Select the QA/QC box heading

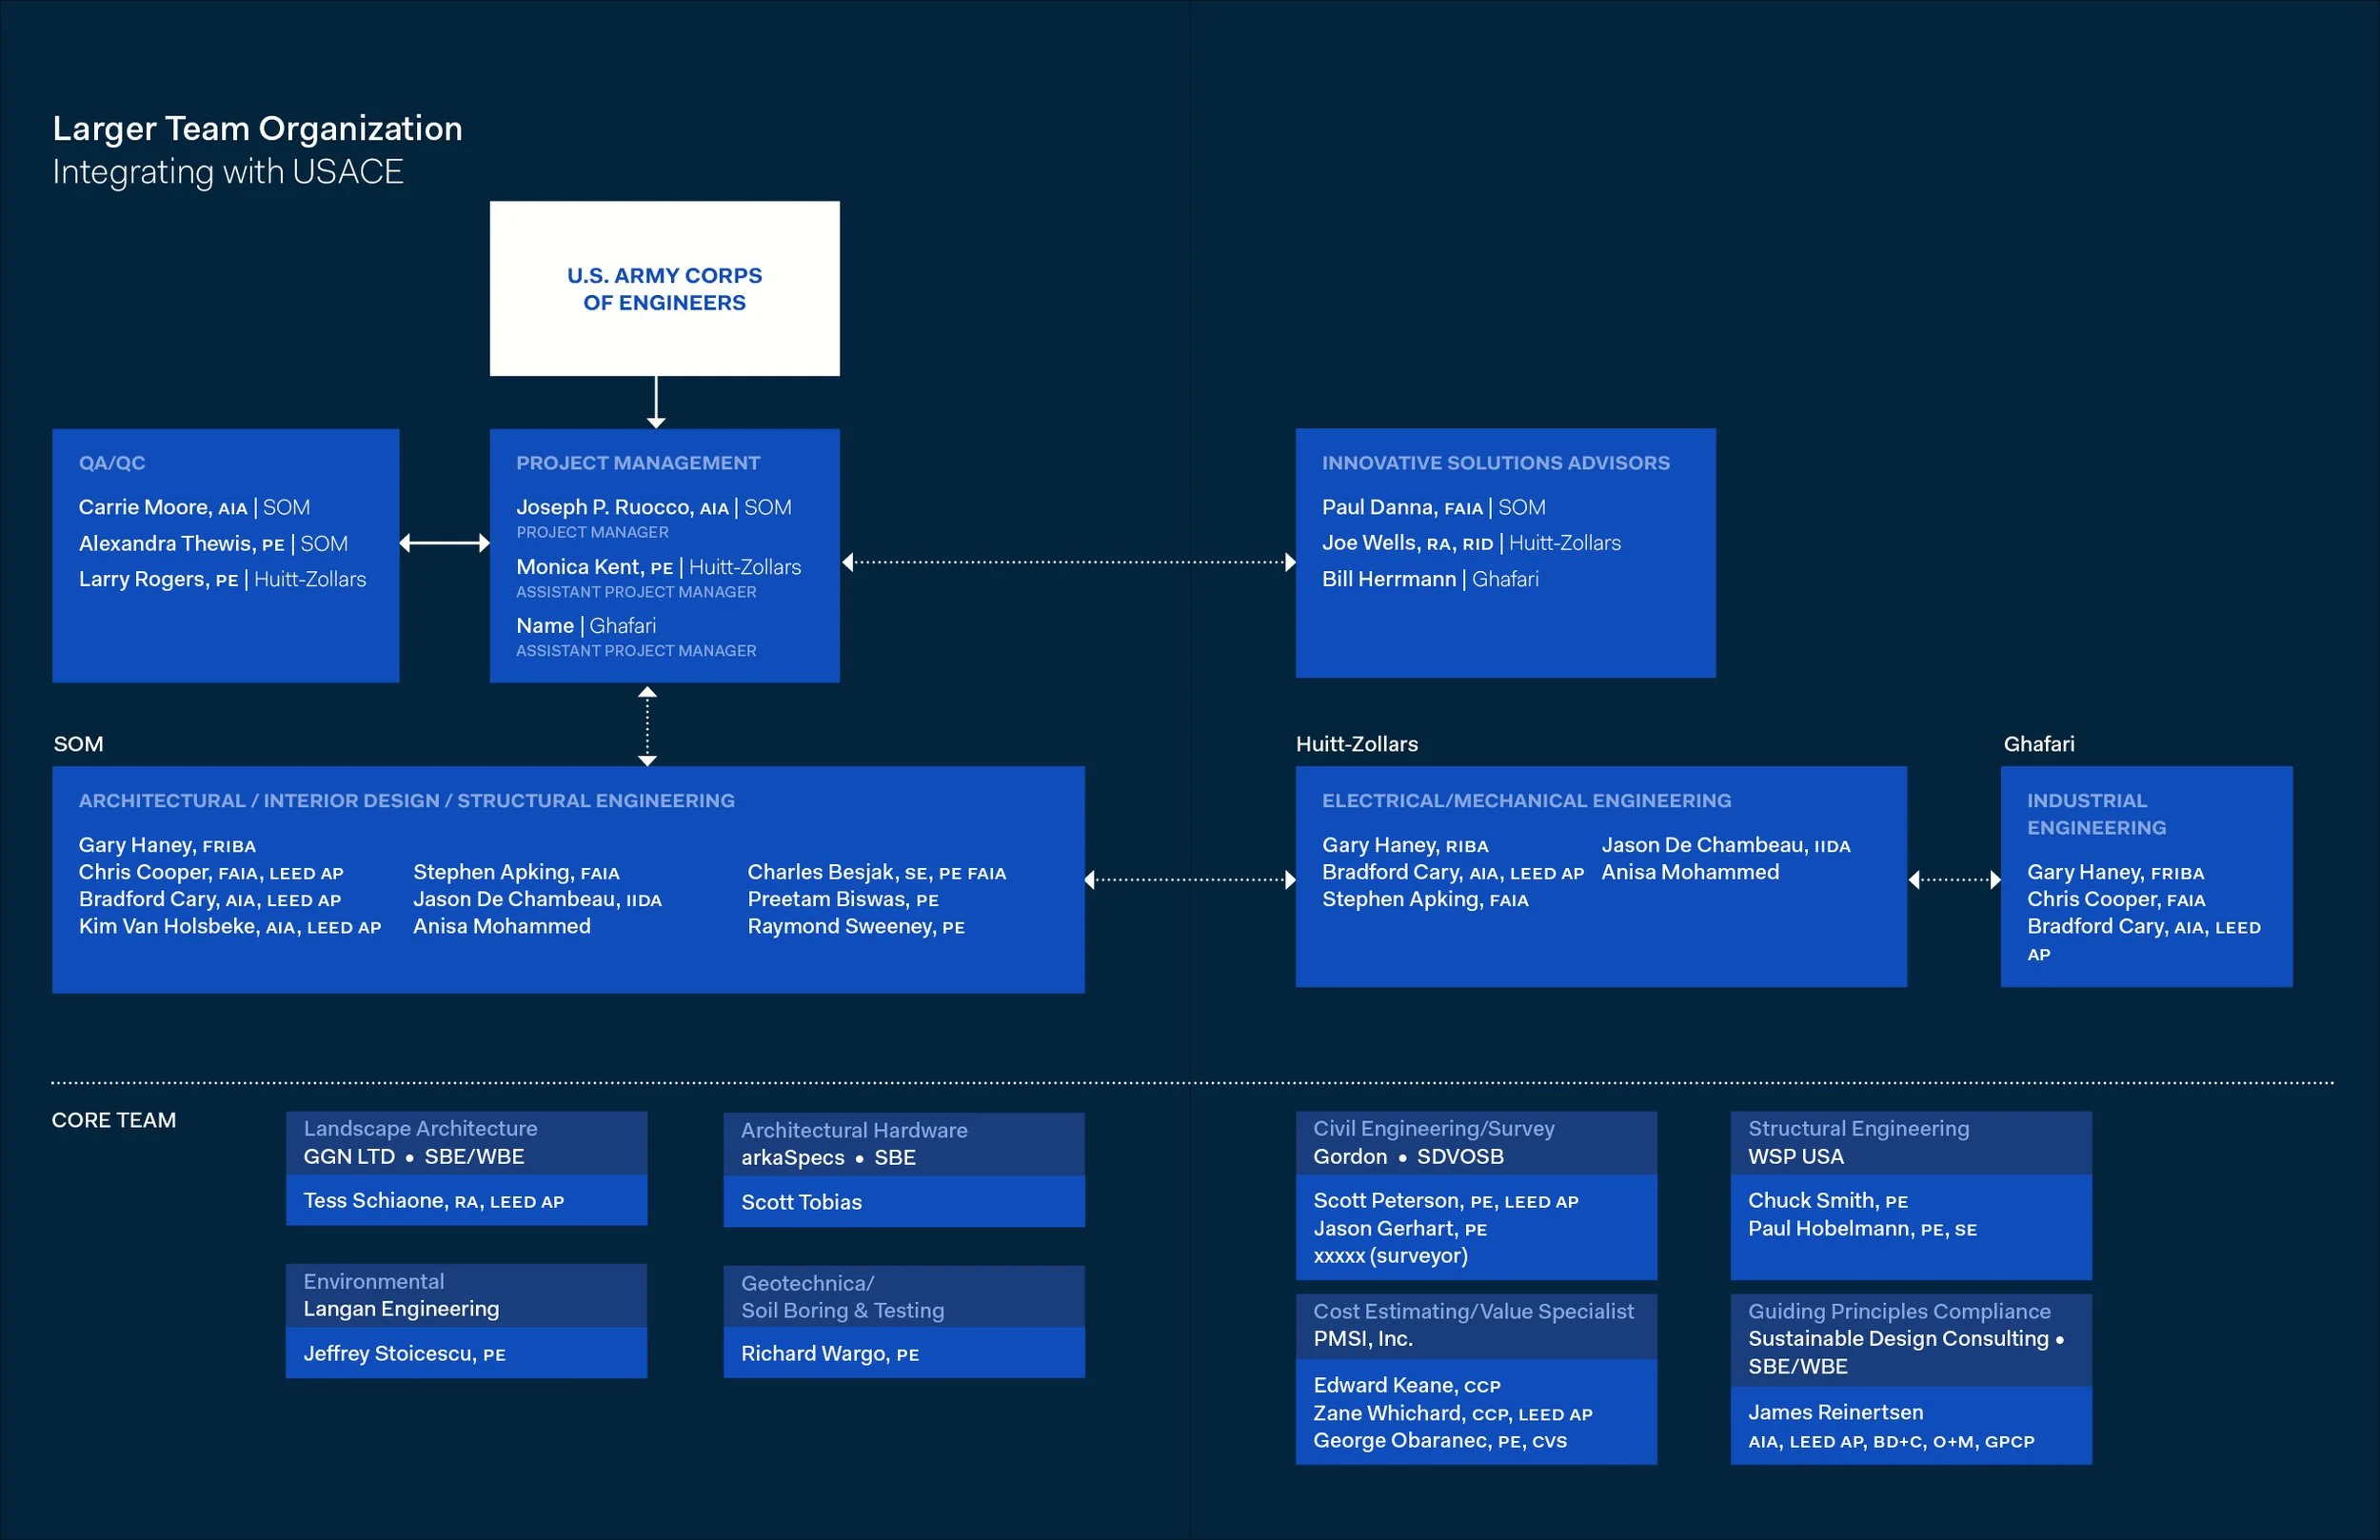coord(112,463)
